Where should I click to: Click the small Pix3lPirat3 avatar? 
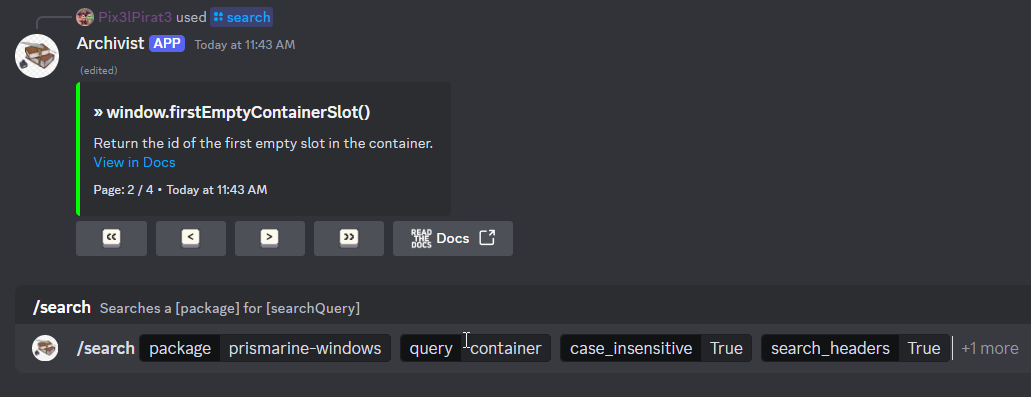[x=85, y=17]
